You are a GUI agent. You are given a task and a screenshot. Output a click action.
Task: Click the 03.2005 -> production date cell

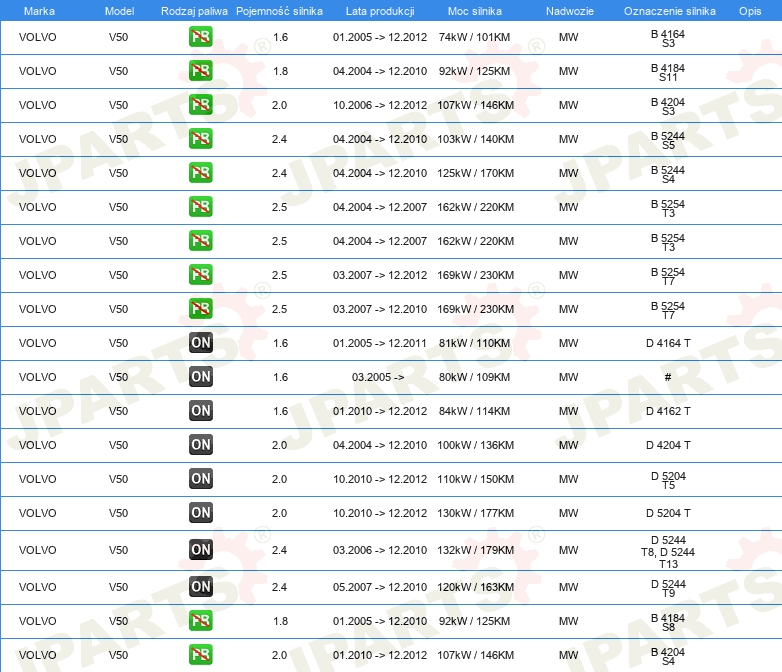point(378,377)
